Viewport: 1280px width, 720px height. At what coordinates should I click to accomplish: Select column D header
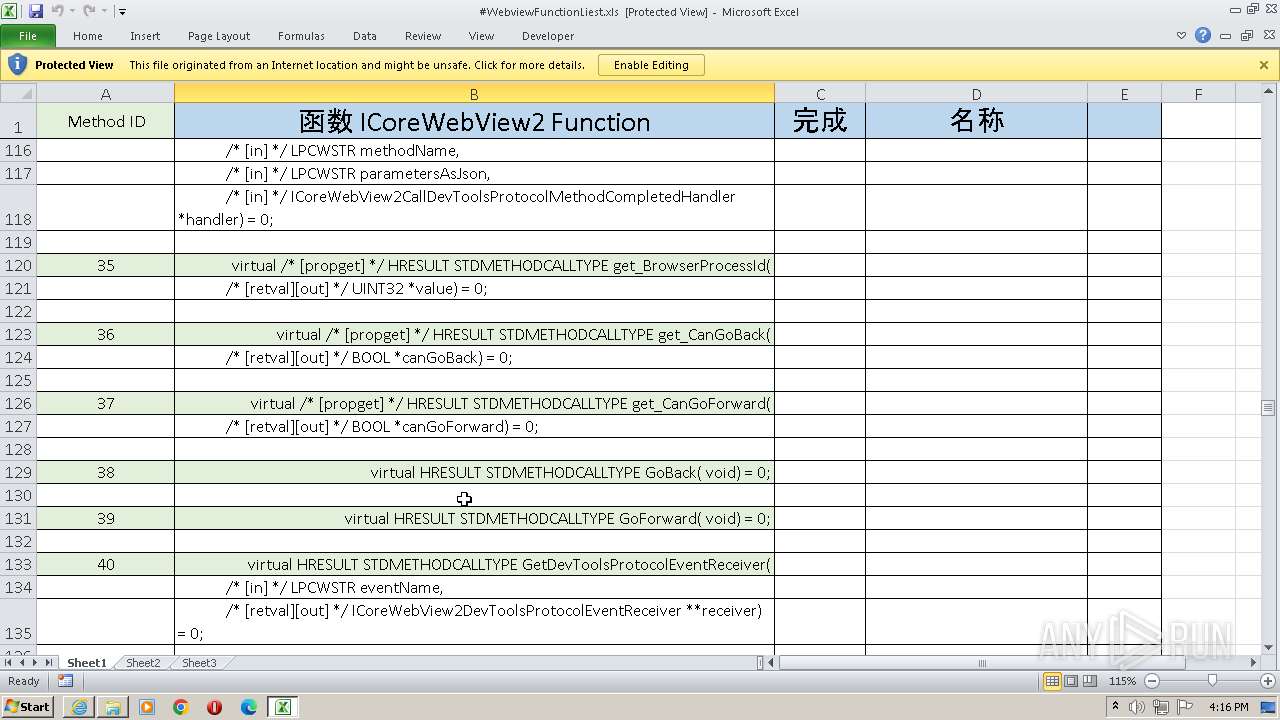click(x=976, y=94)
